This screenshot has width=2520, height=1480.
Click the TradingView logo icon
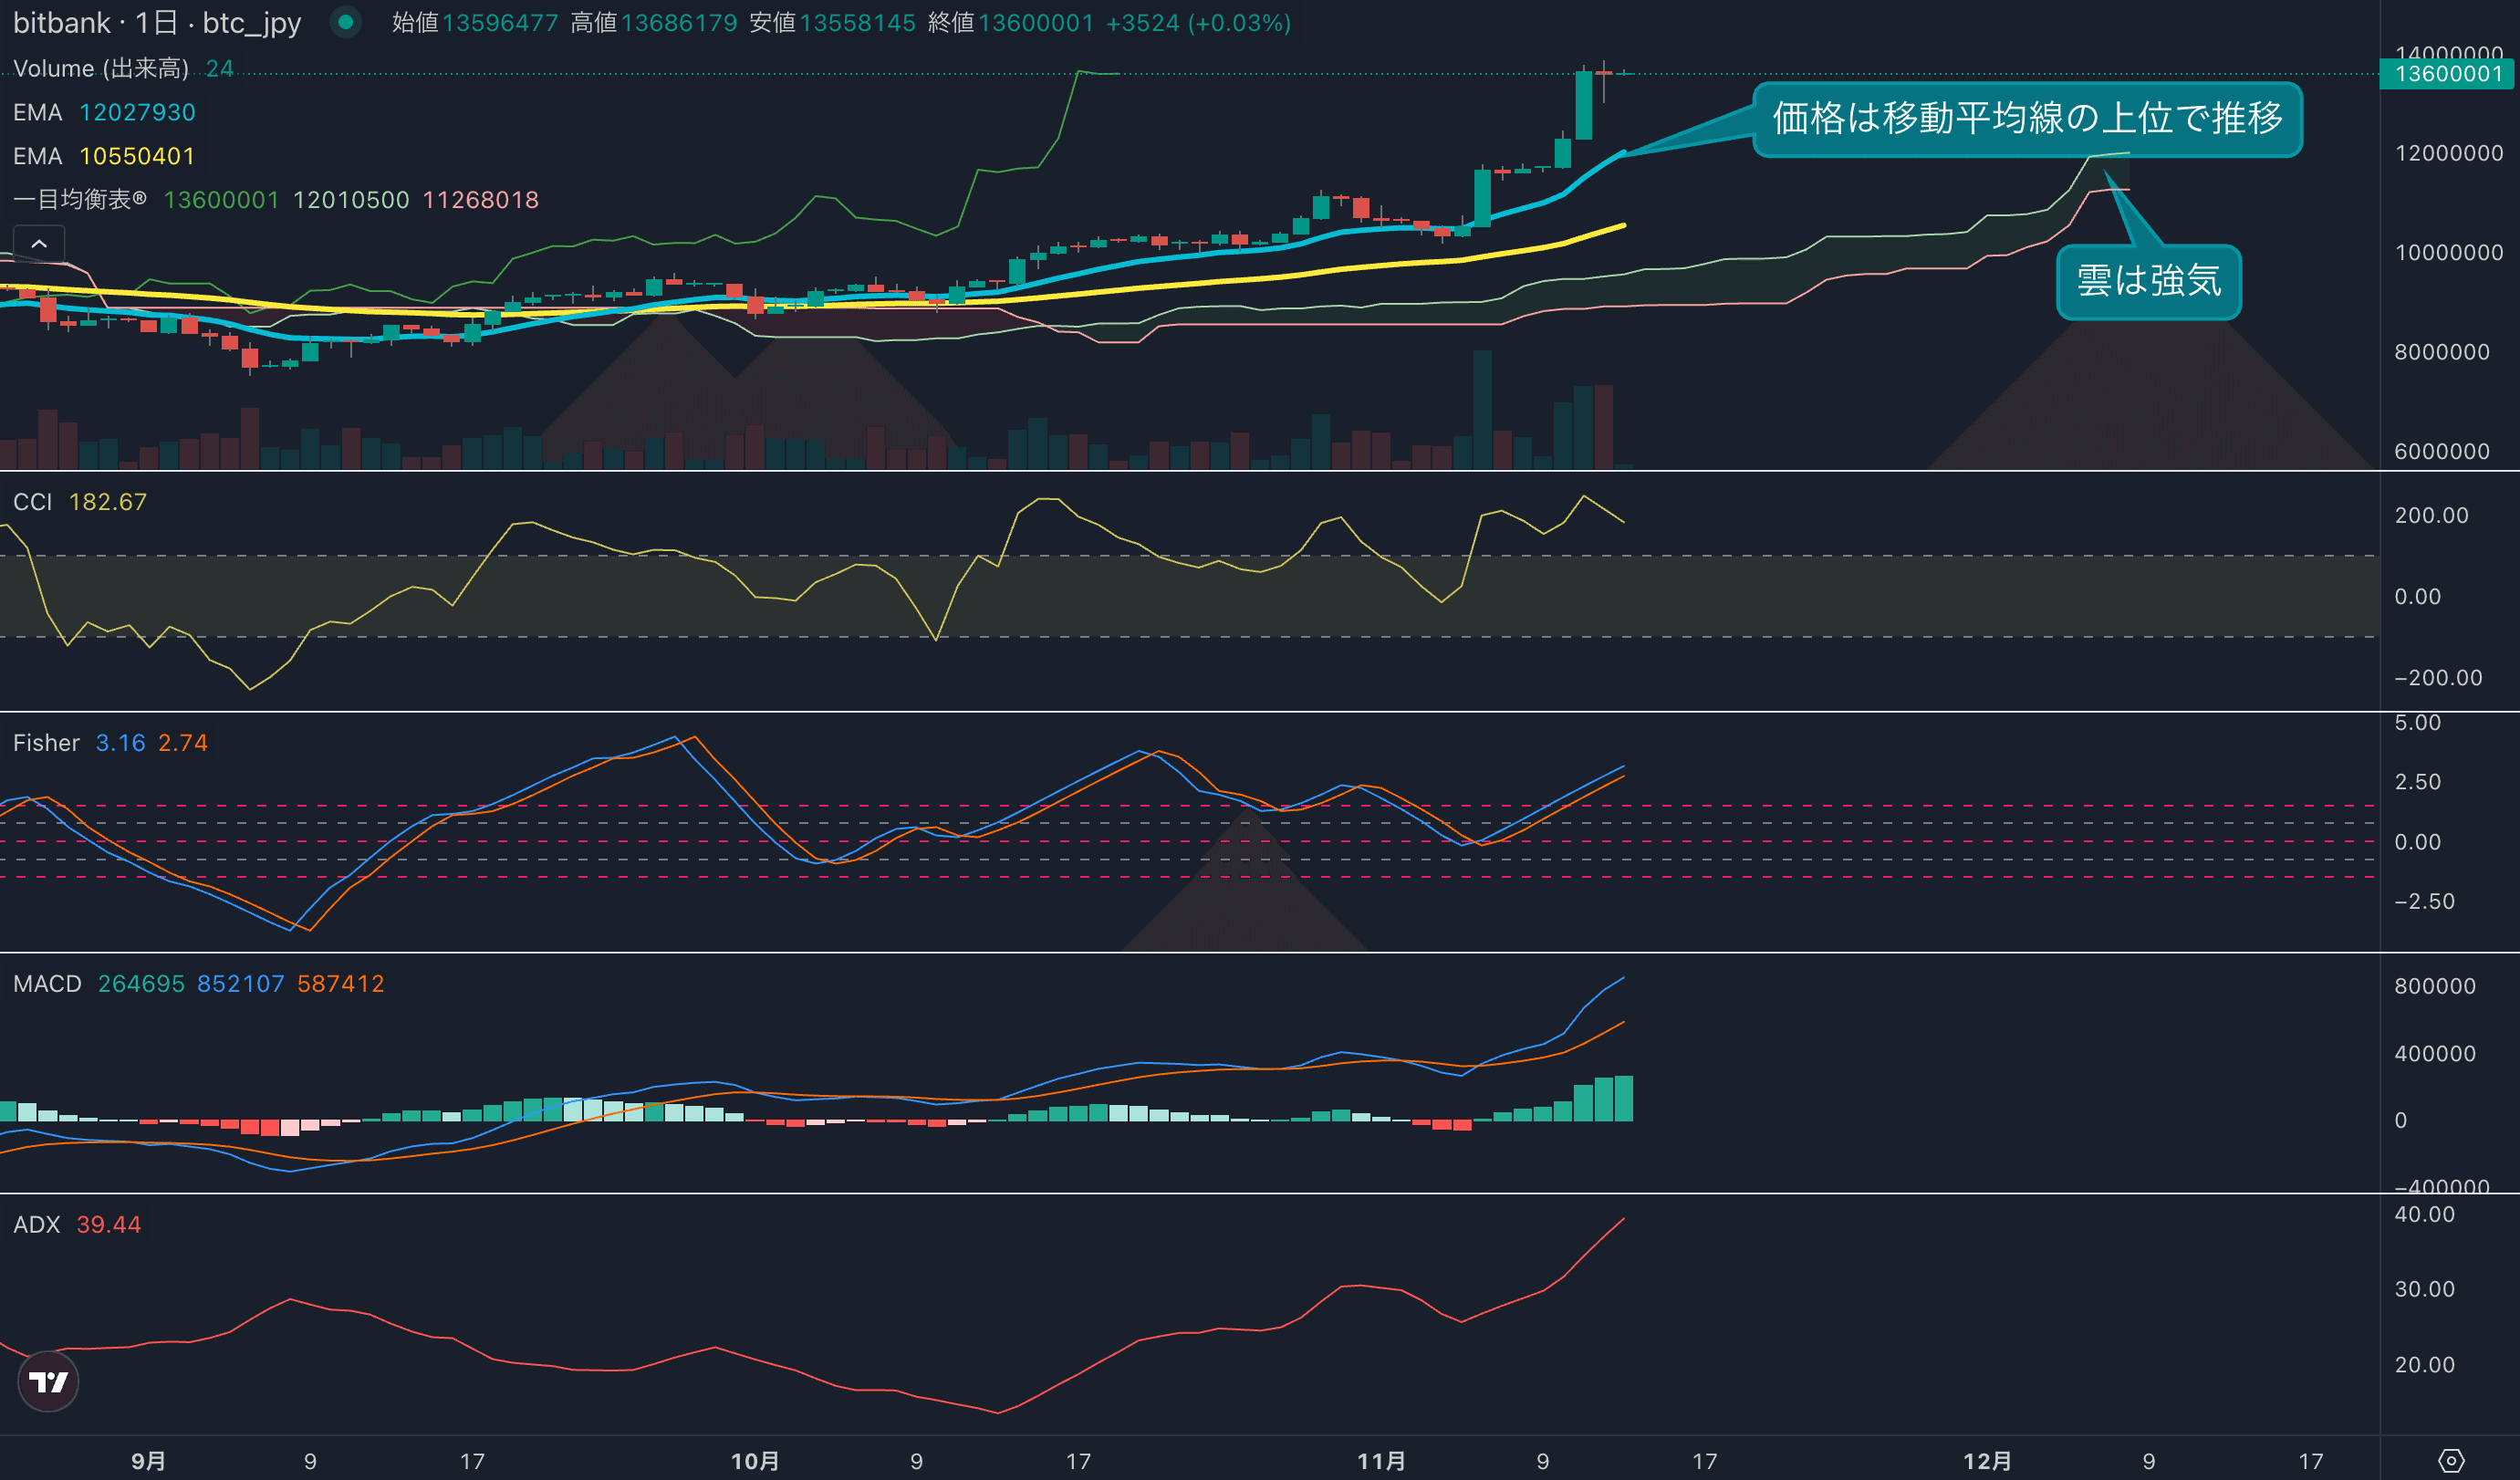coord(48,1382)
